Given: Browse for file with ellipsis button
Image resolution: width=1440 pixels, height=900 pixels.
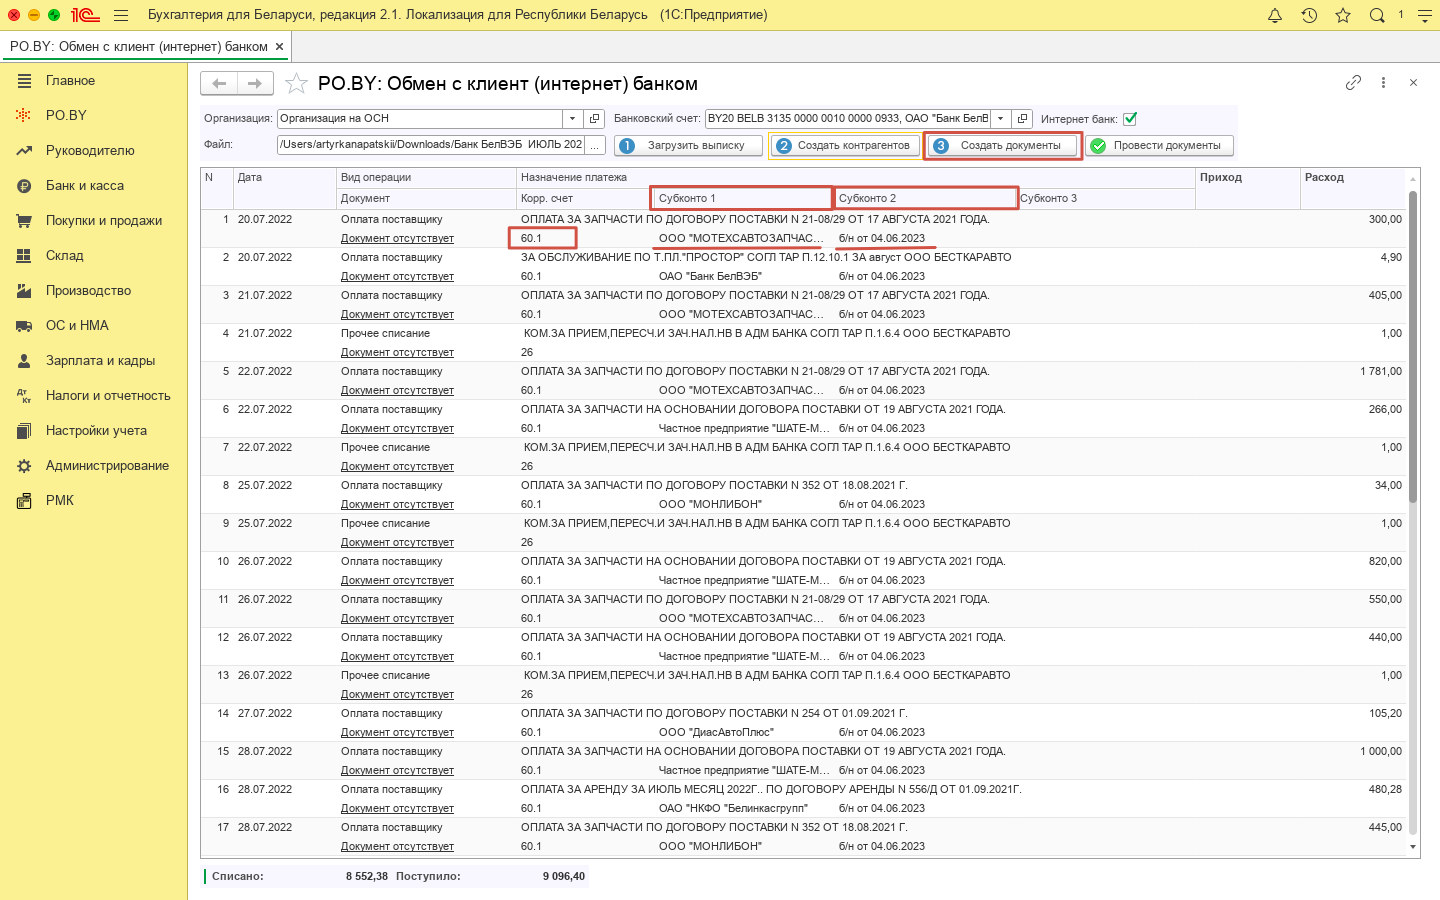Looking at the screenshot, I should click(595, 144).
